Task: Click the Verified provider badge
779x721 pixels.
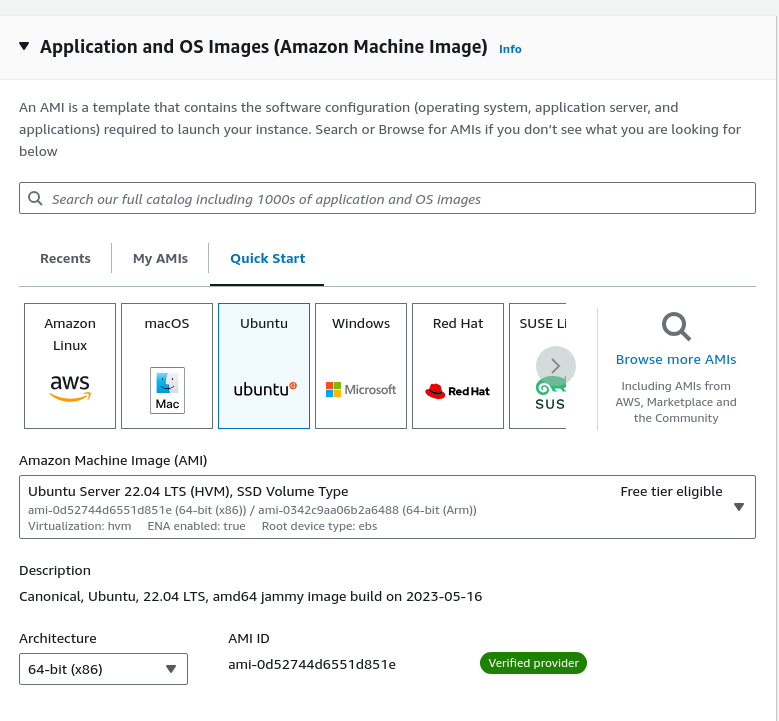Action: (533, 663)
